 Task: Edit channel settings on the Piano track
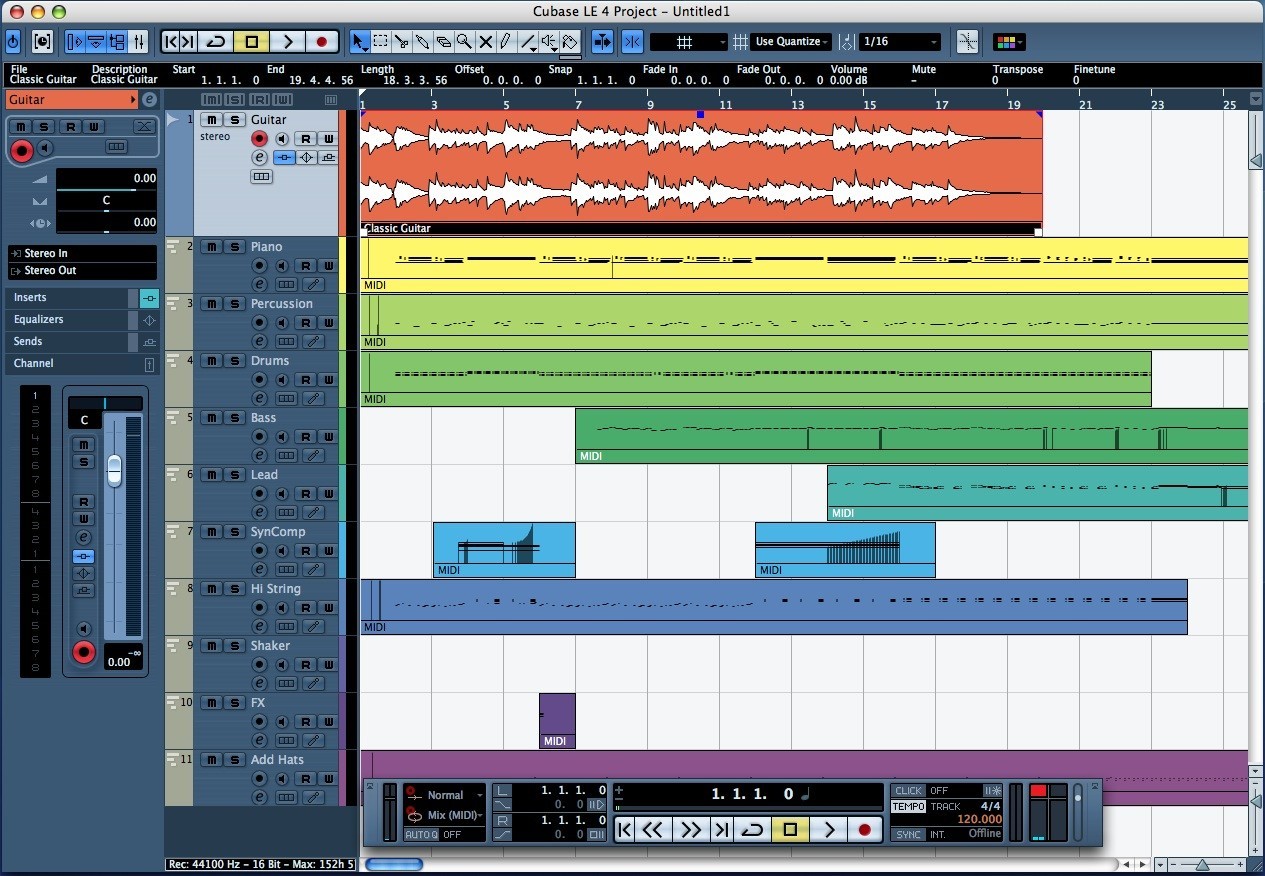(x=260, y=285)
